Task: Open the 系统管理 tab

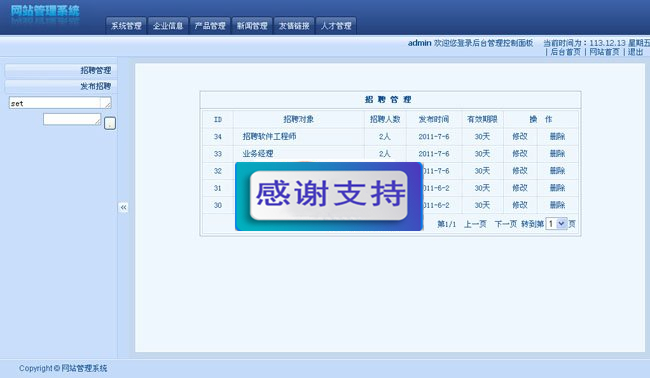Action: (x=126, y=26)
